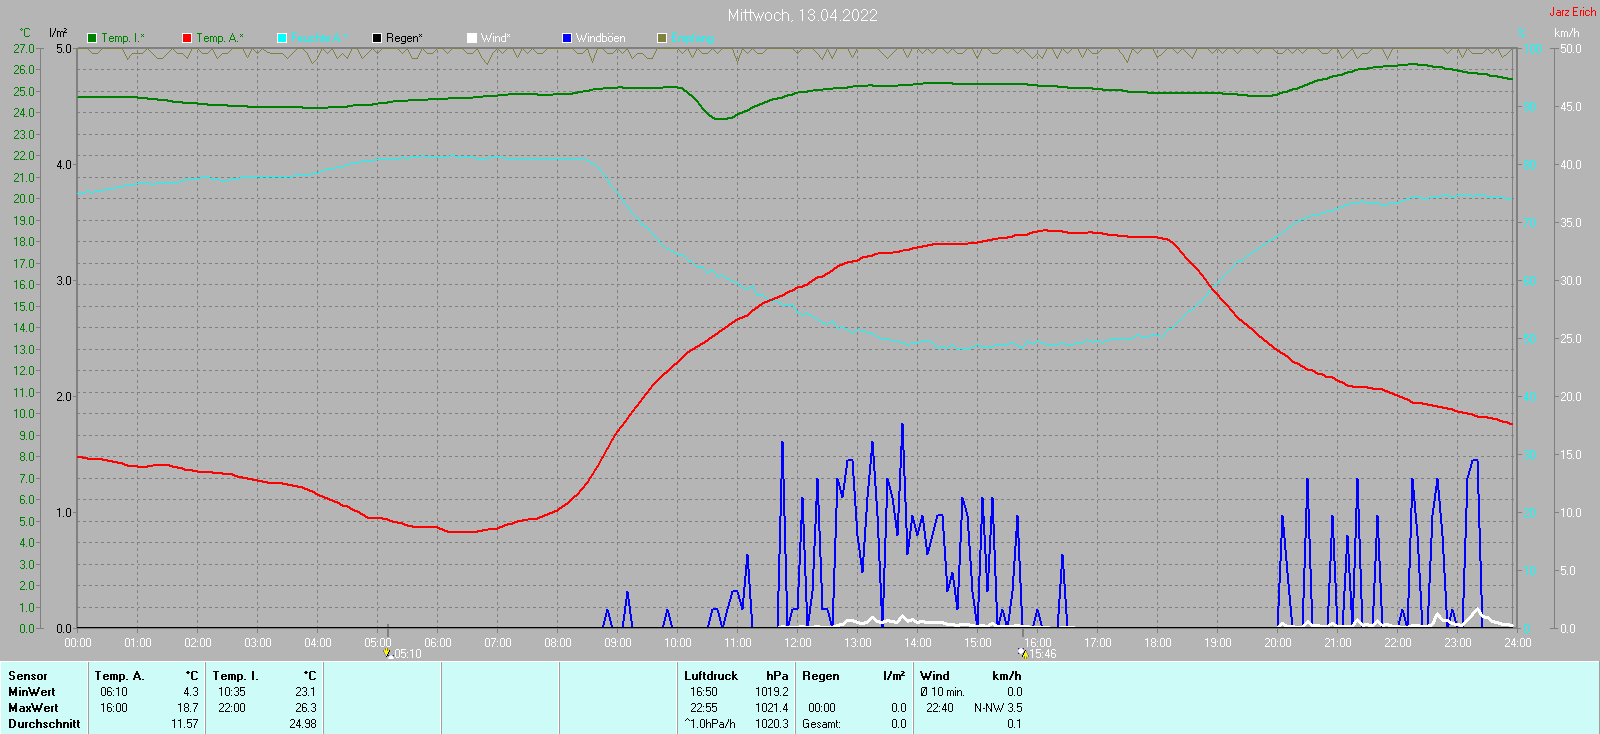Click the Luftdruck average '1020.3'
The width and height of the screenshot is (1600, 734).
772,724
